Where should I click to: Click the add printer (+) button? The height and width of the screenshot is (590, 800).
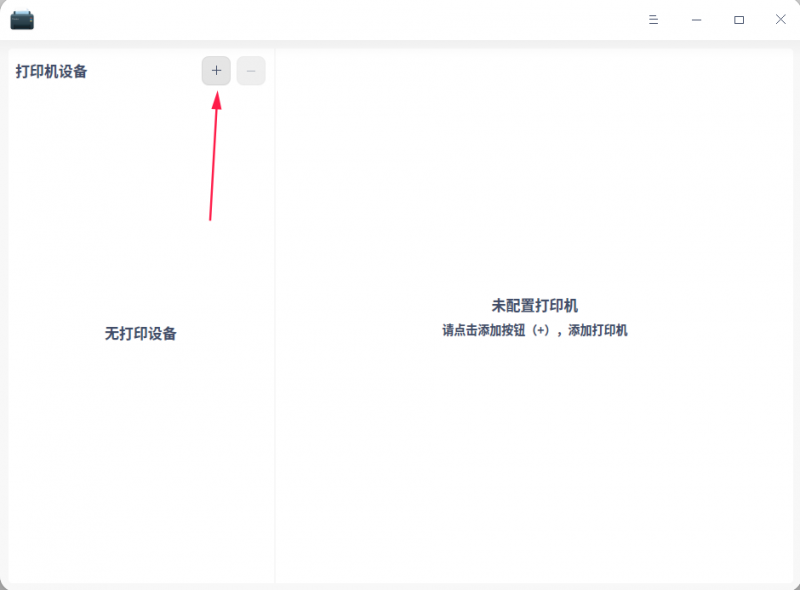point(216,70)
